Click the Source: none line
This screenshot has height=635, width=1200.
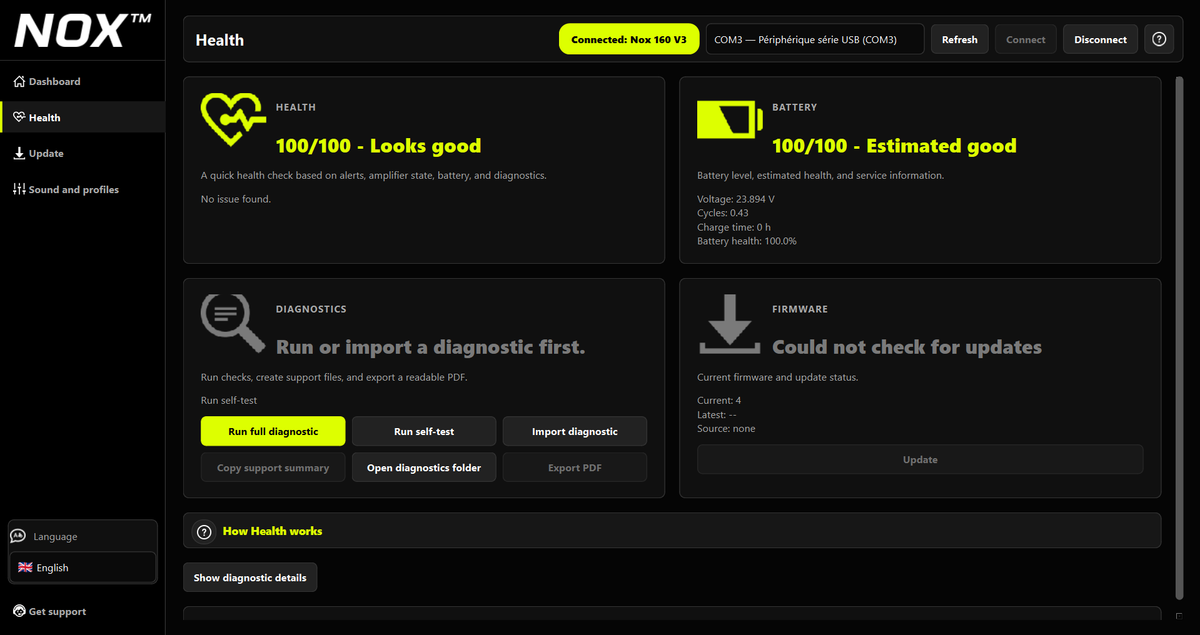(726, 428)
